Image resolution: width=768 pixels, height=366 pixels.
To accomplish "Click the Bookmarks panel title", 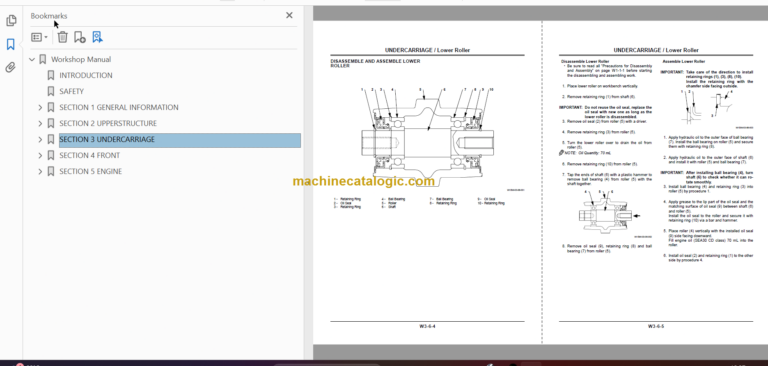I will click(49, 16).
